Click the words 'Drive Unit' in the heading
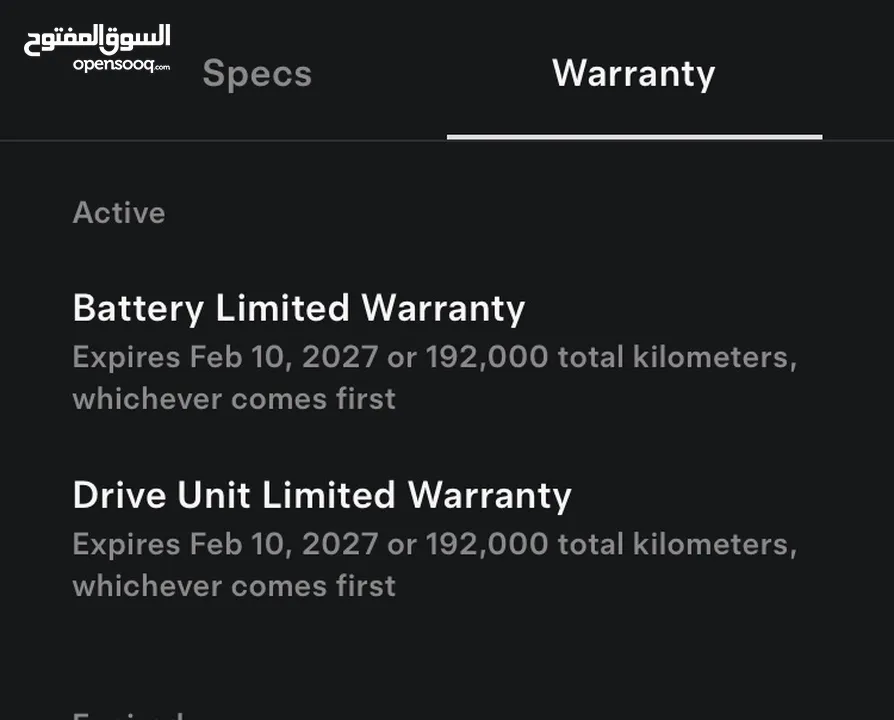The height and width of the screenshot is (720, 894). (161, 495)
